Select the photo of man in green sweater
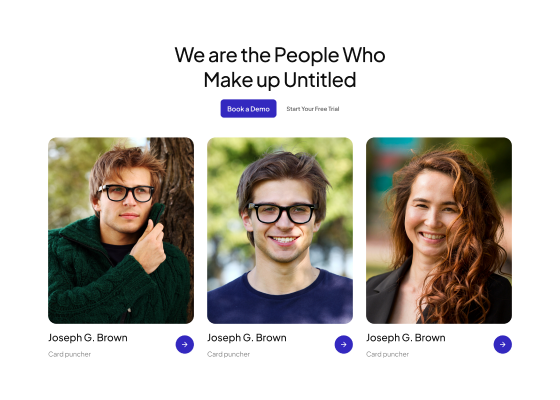The width and height of the screenshot is (560, 400). [121, 230]
